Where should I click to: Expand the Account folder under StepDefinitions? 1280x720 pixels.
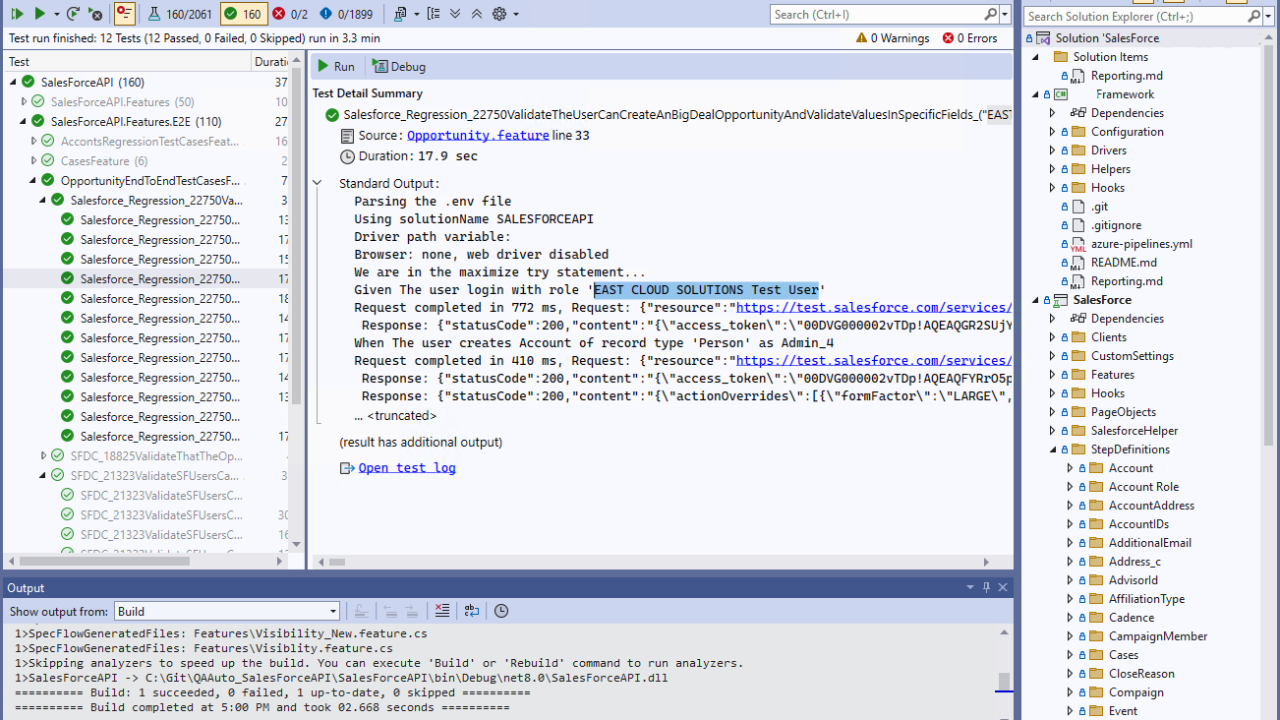click(x=1069, y=468)
